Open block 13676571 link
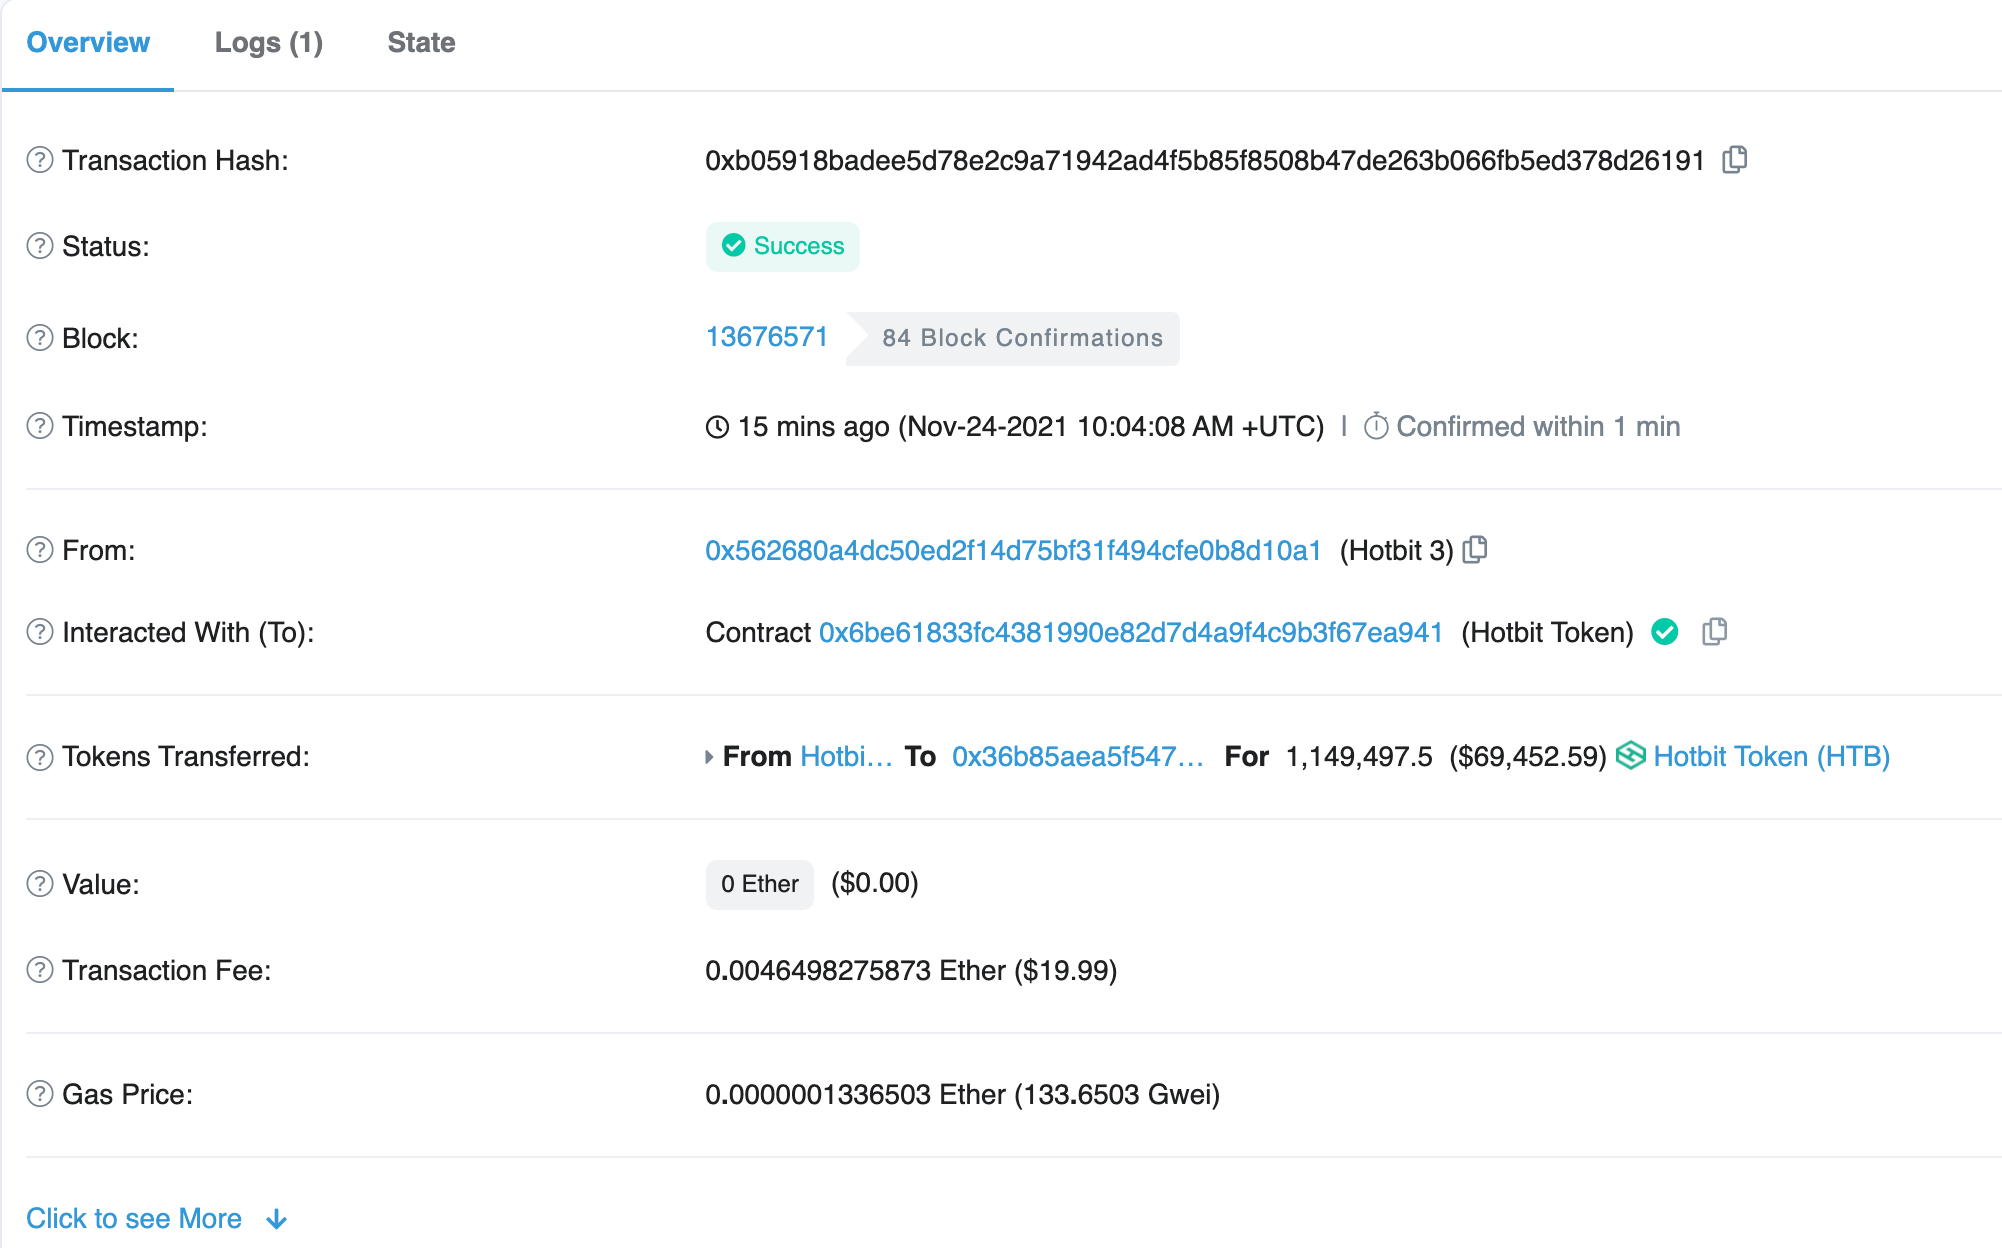 pos(767,337)
